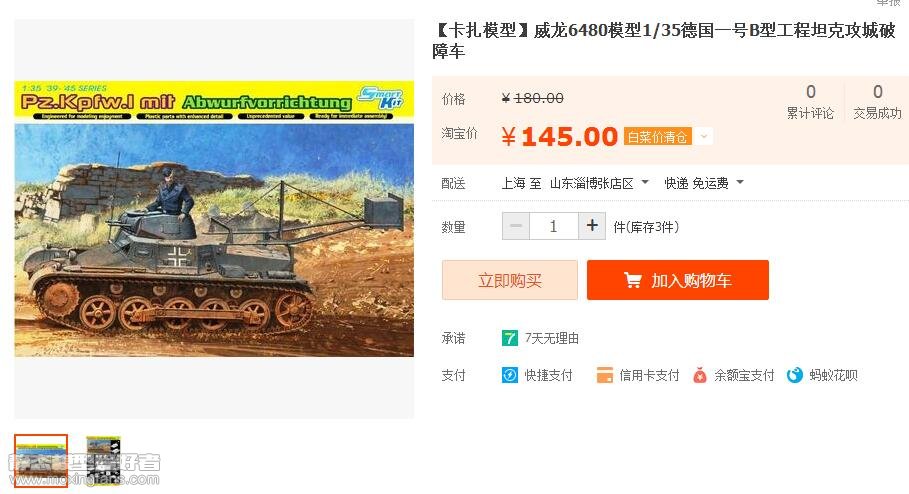Decrease quantity with the minus button

click(516, 226)
